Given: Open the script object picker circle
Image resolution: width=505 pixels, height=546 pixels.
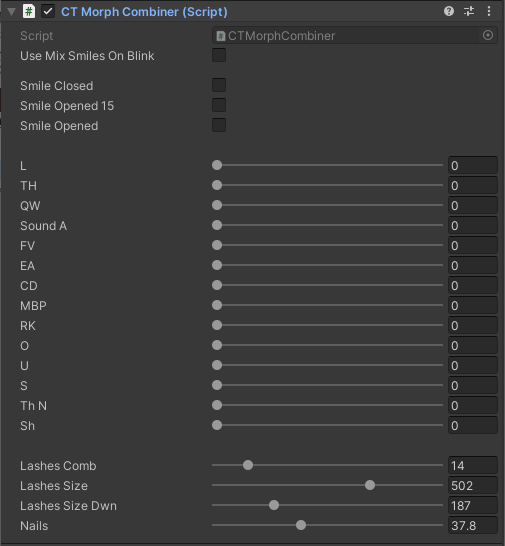Looking at the screenshot, I should (x=488, y=35).
